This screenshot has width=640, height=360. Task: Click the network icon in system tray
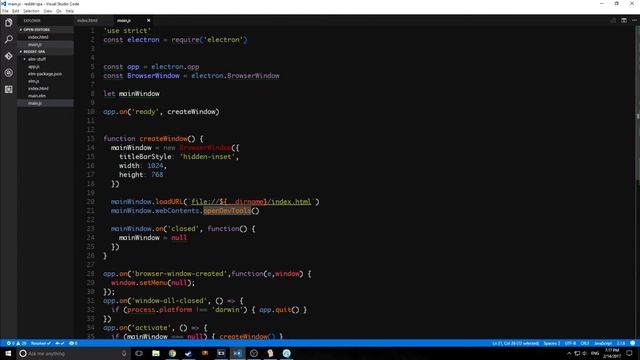pyautogui.click(x=577, y=353)
